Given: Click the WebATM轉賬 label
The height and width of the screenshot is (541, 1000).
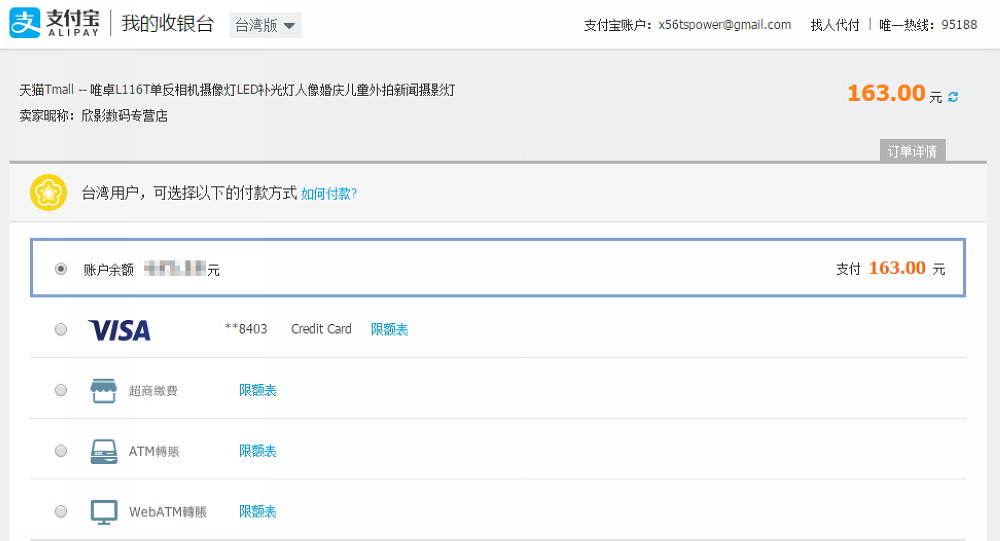Looking at the screenshot, I should (x=168, y=512).
